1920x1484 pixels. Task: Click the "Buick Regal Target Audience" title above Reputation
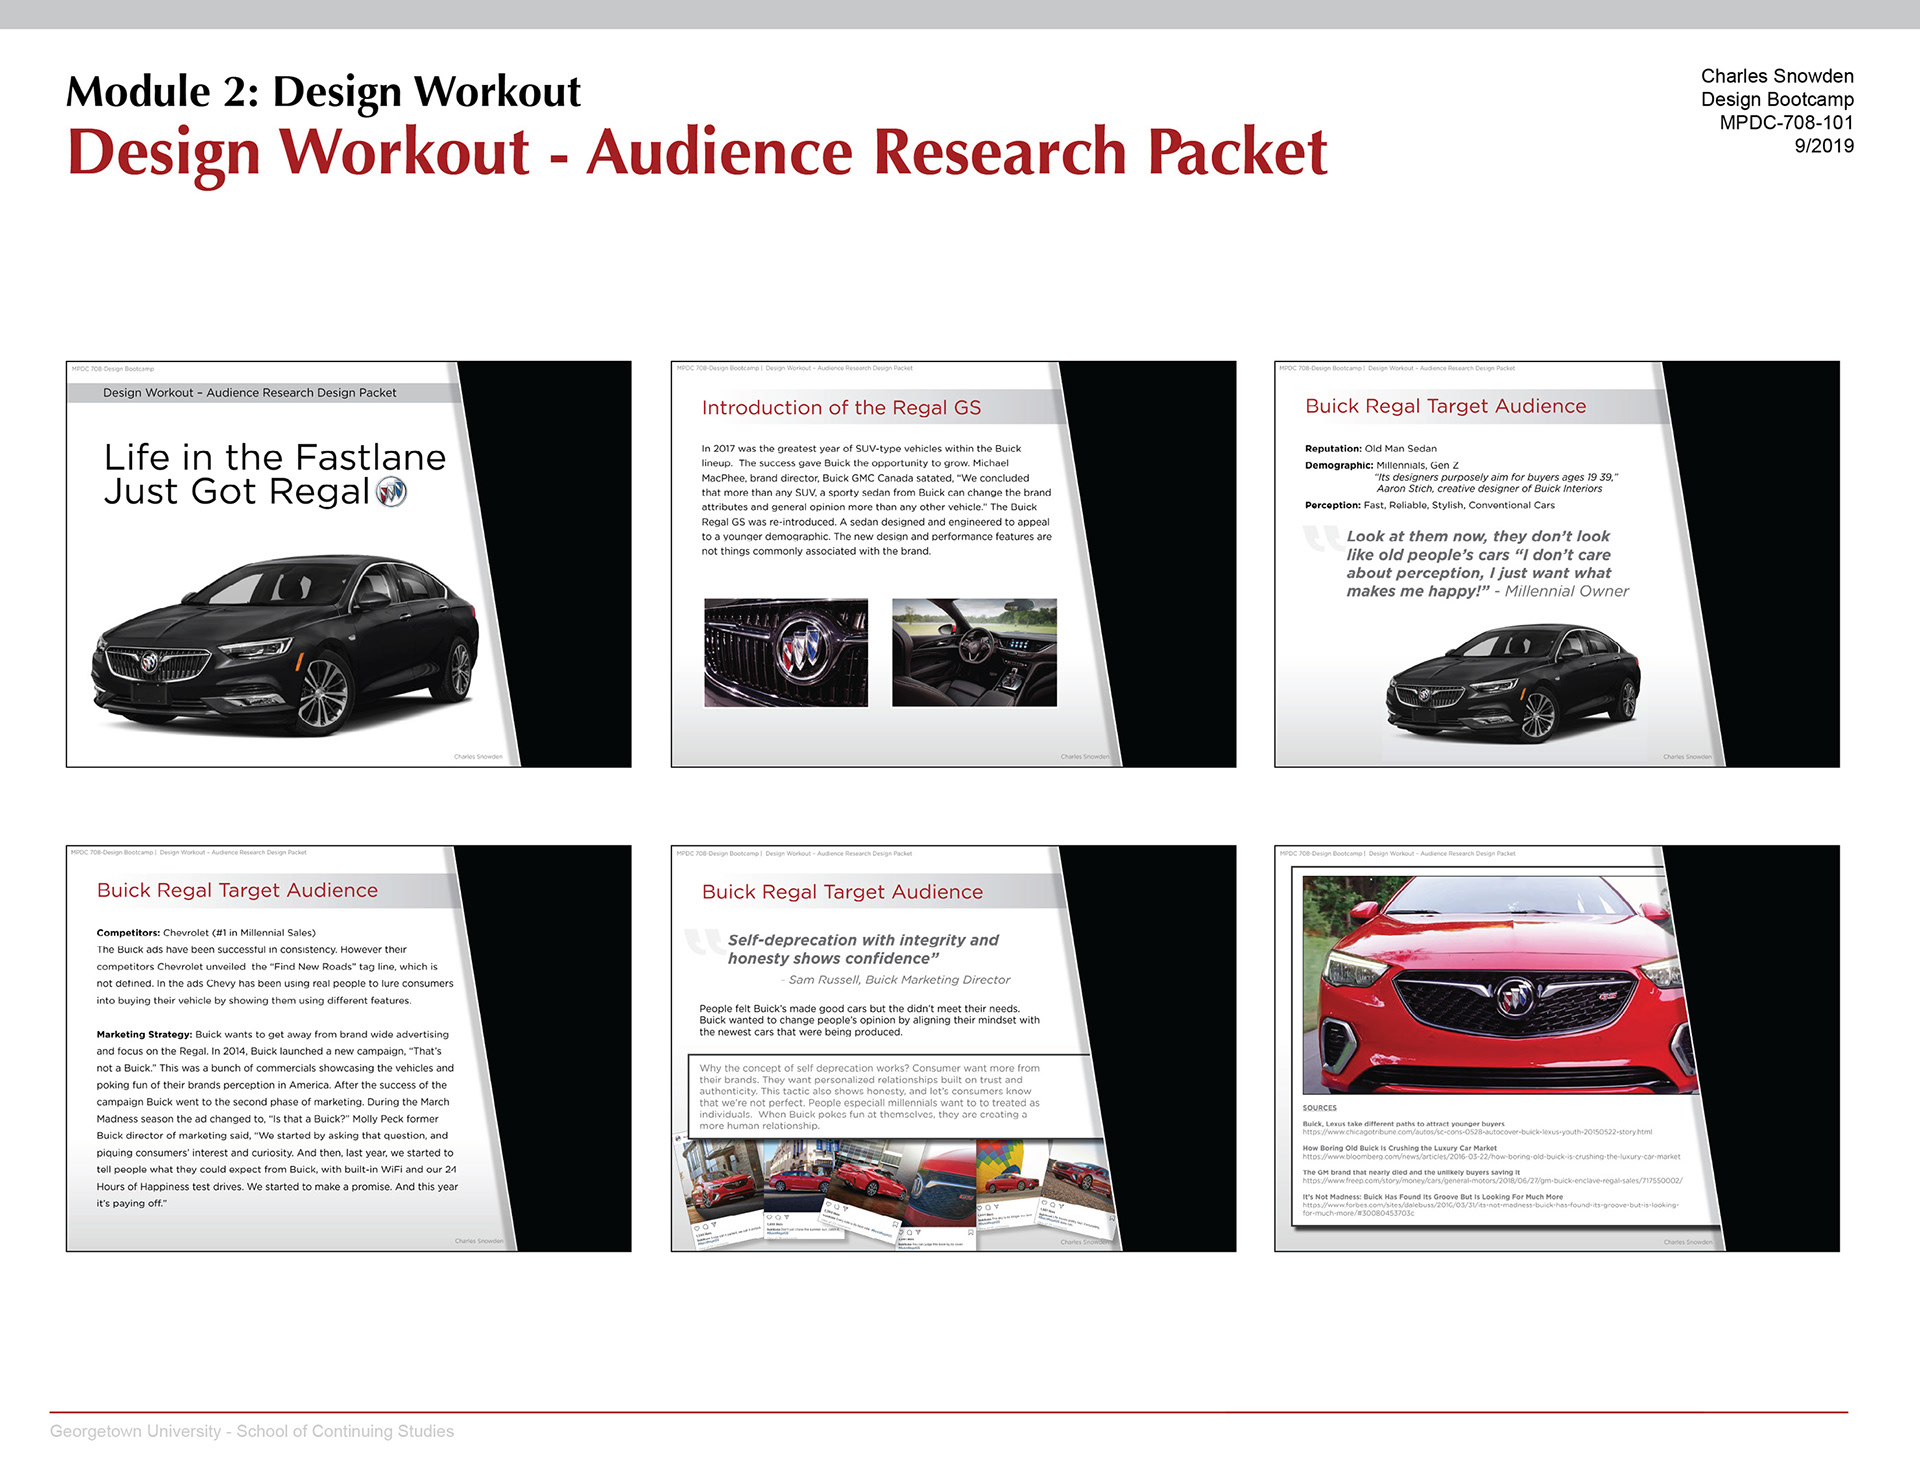point(1445,406)
